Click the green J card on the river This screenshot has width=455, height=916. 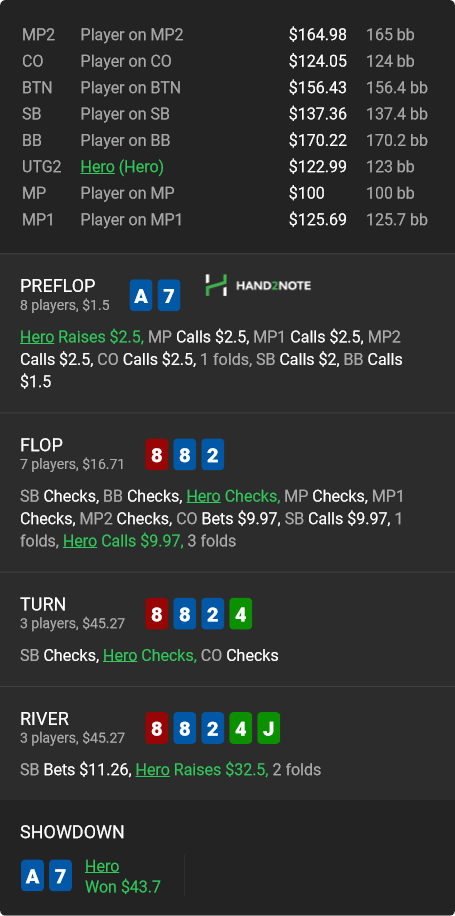[269, 728]
